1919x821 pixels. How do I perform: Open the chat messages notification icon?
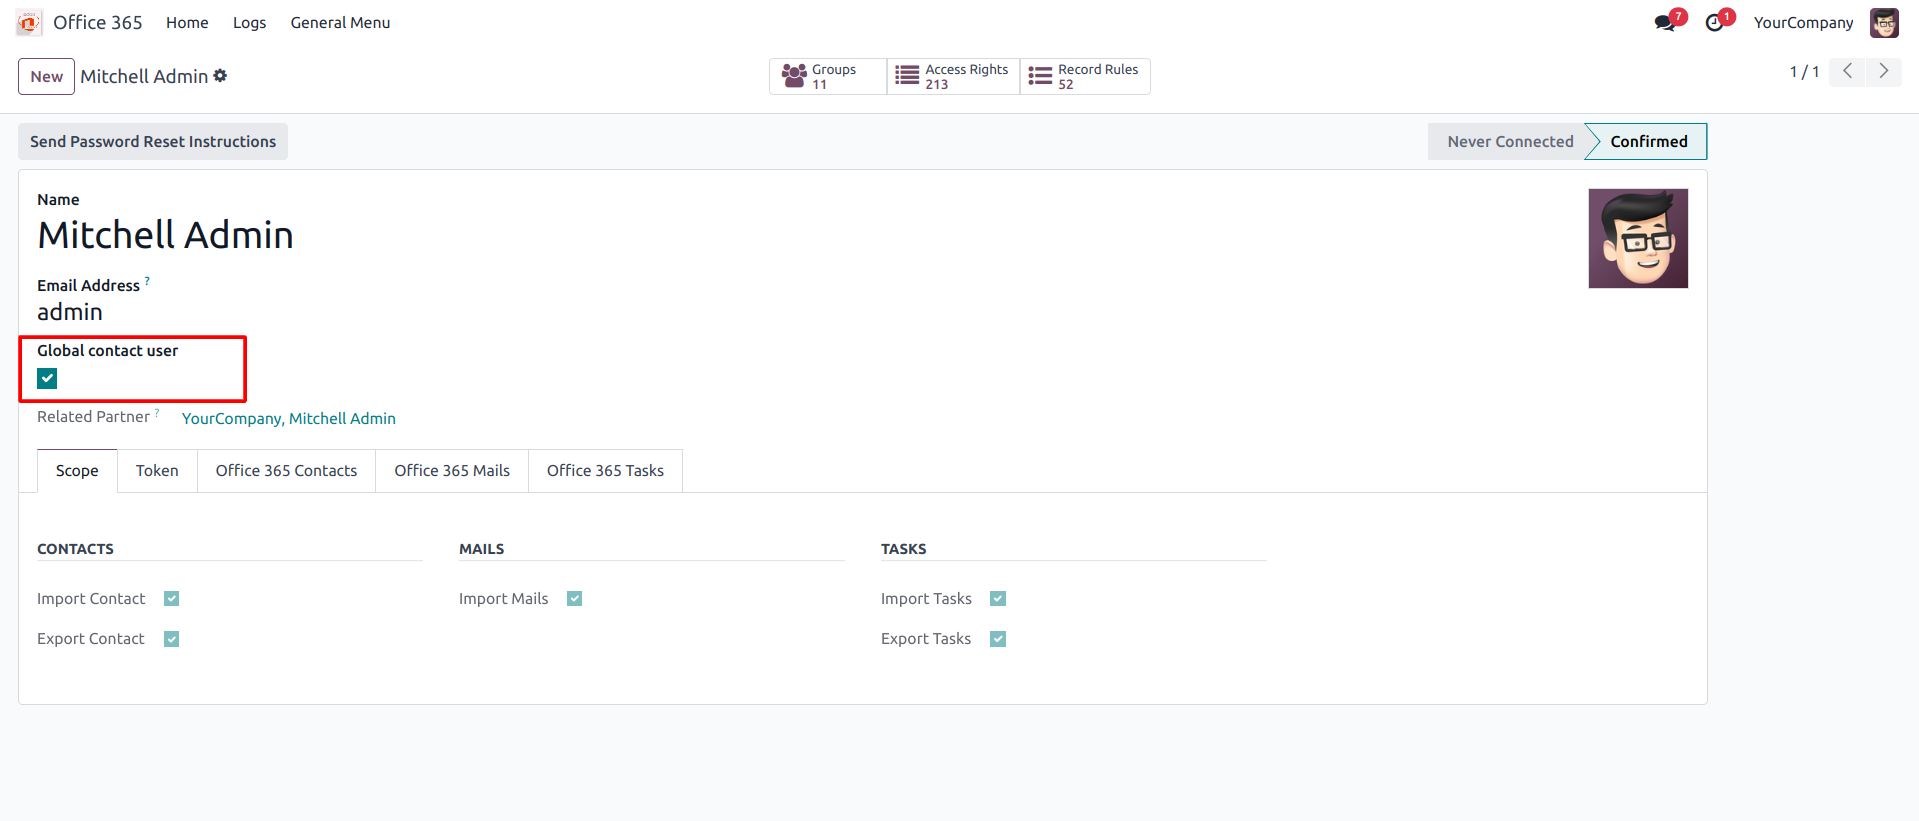pyautogui.click(x=1665, y=22)
